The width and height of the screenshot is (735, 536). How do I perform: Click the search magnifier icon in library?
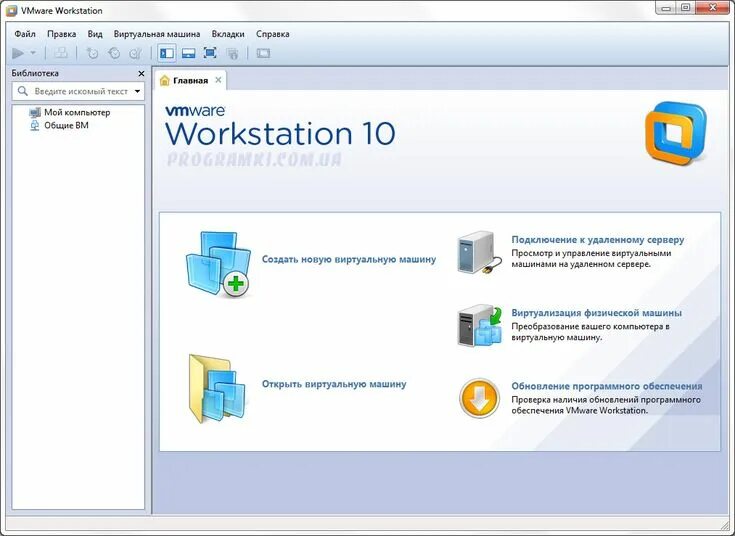pyautogui.click(x=22, y=91)
